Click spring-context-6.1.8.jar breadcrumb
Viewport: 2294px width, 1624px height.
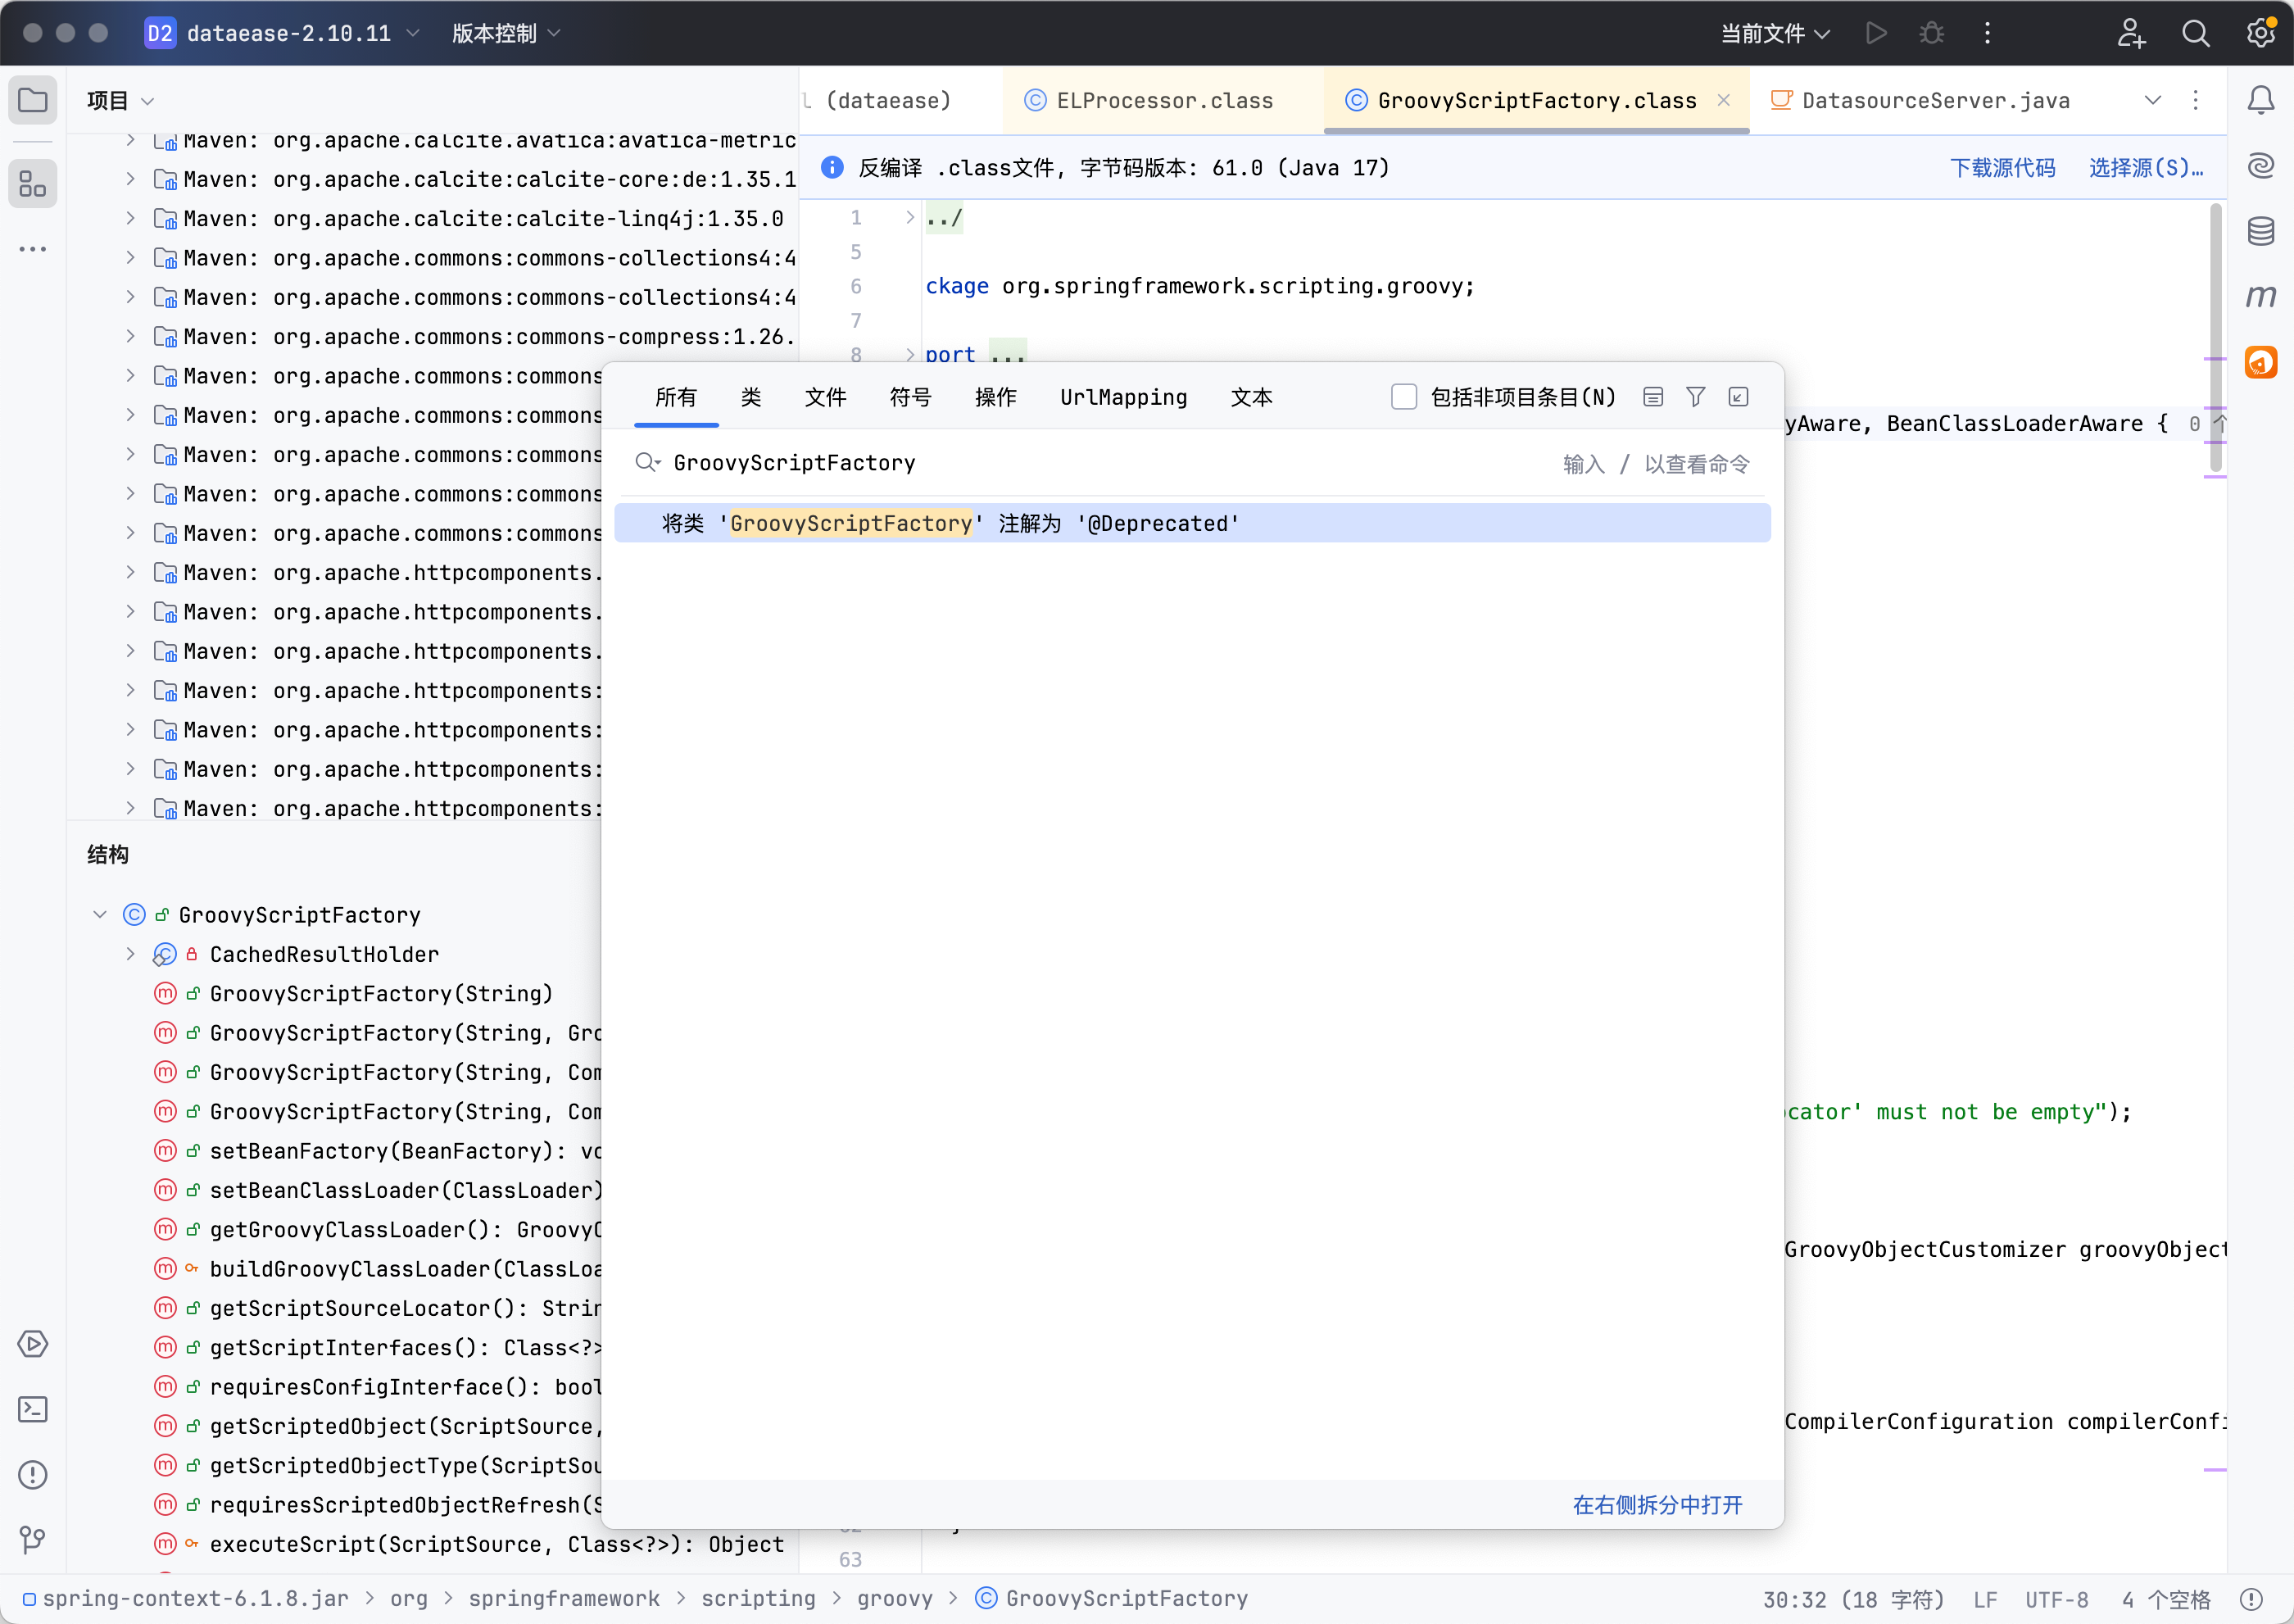coord(186,1599)
